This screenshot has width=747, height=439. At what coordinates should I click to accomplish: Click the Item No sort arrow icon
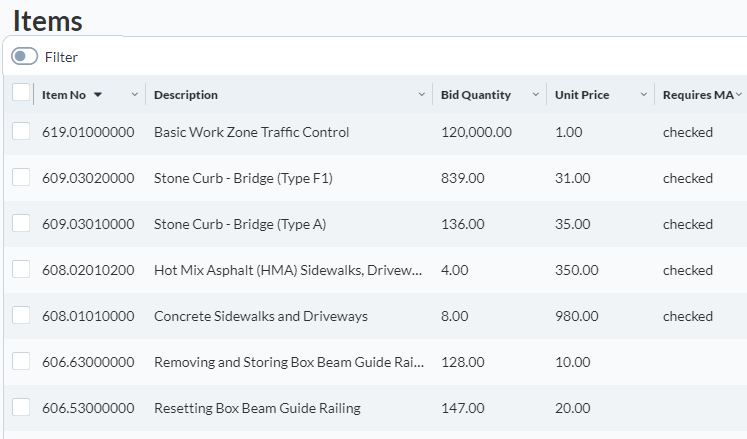(x=98, y=95)
